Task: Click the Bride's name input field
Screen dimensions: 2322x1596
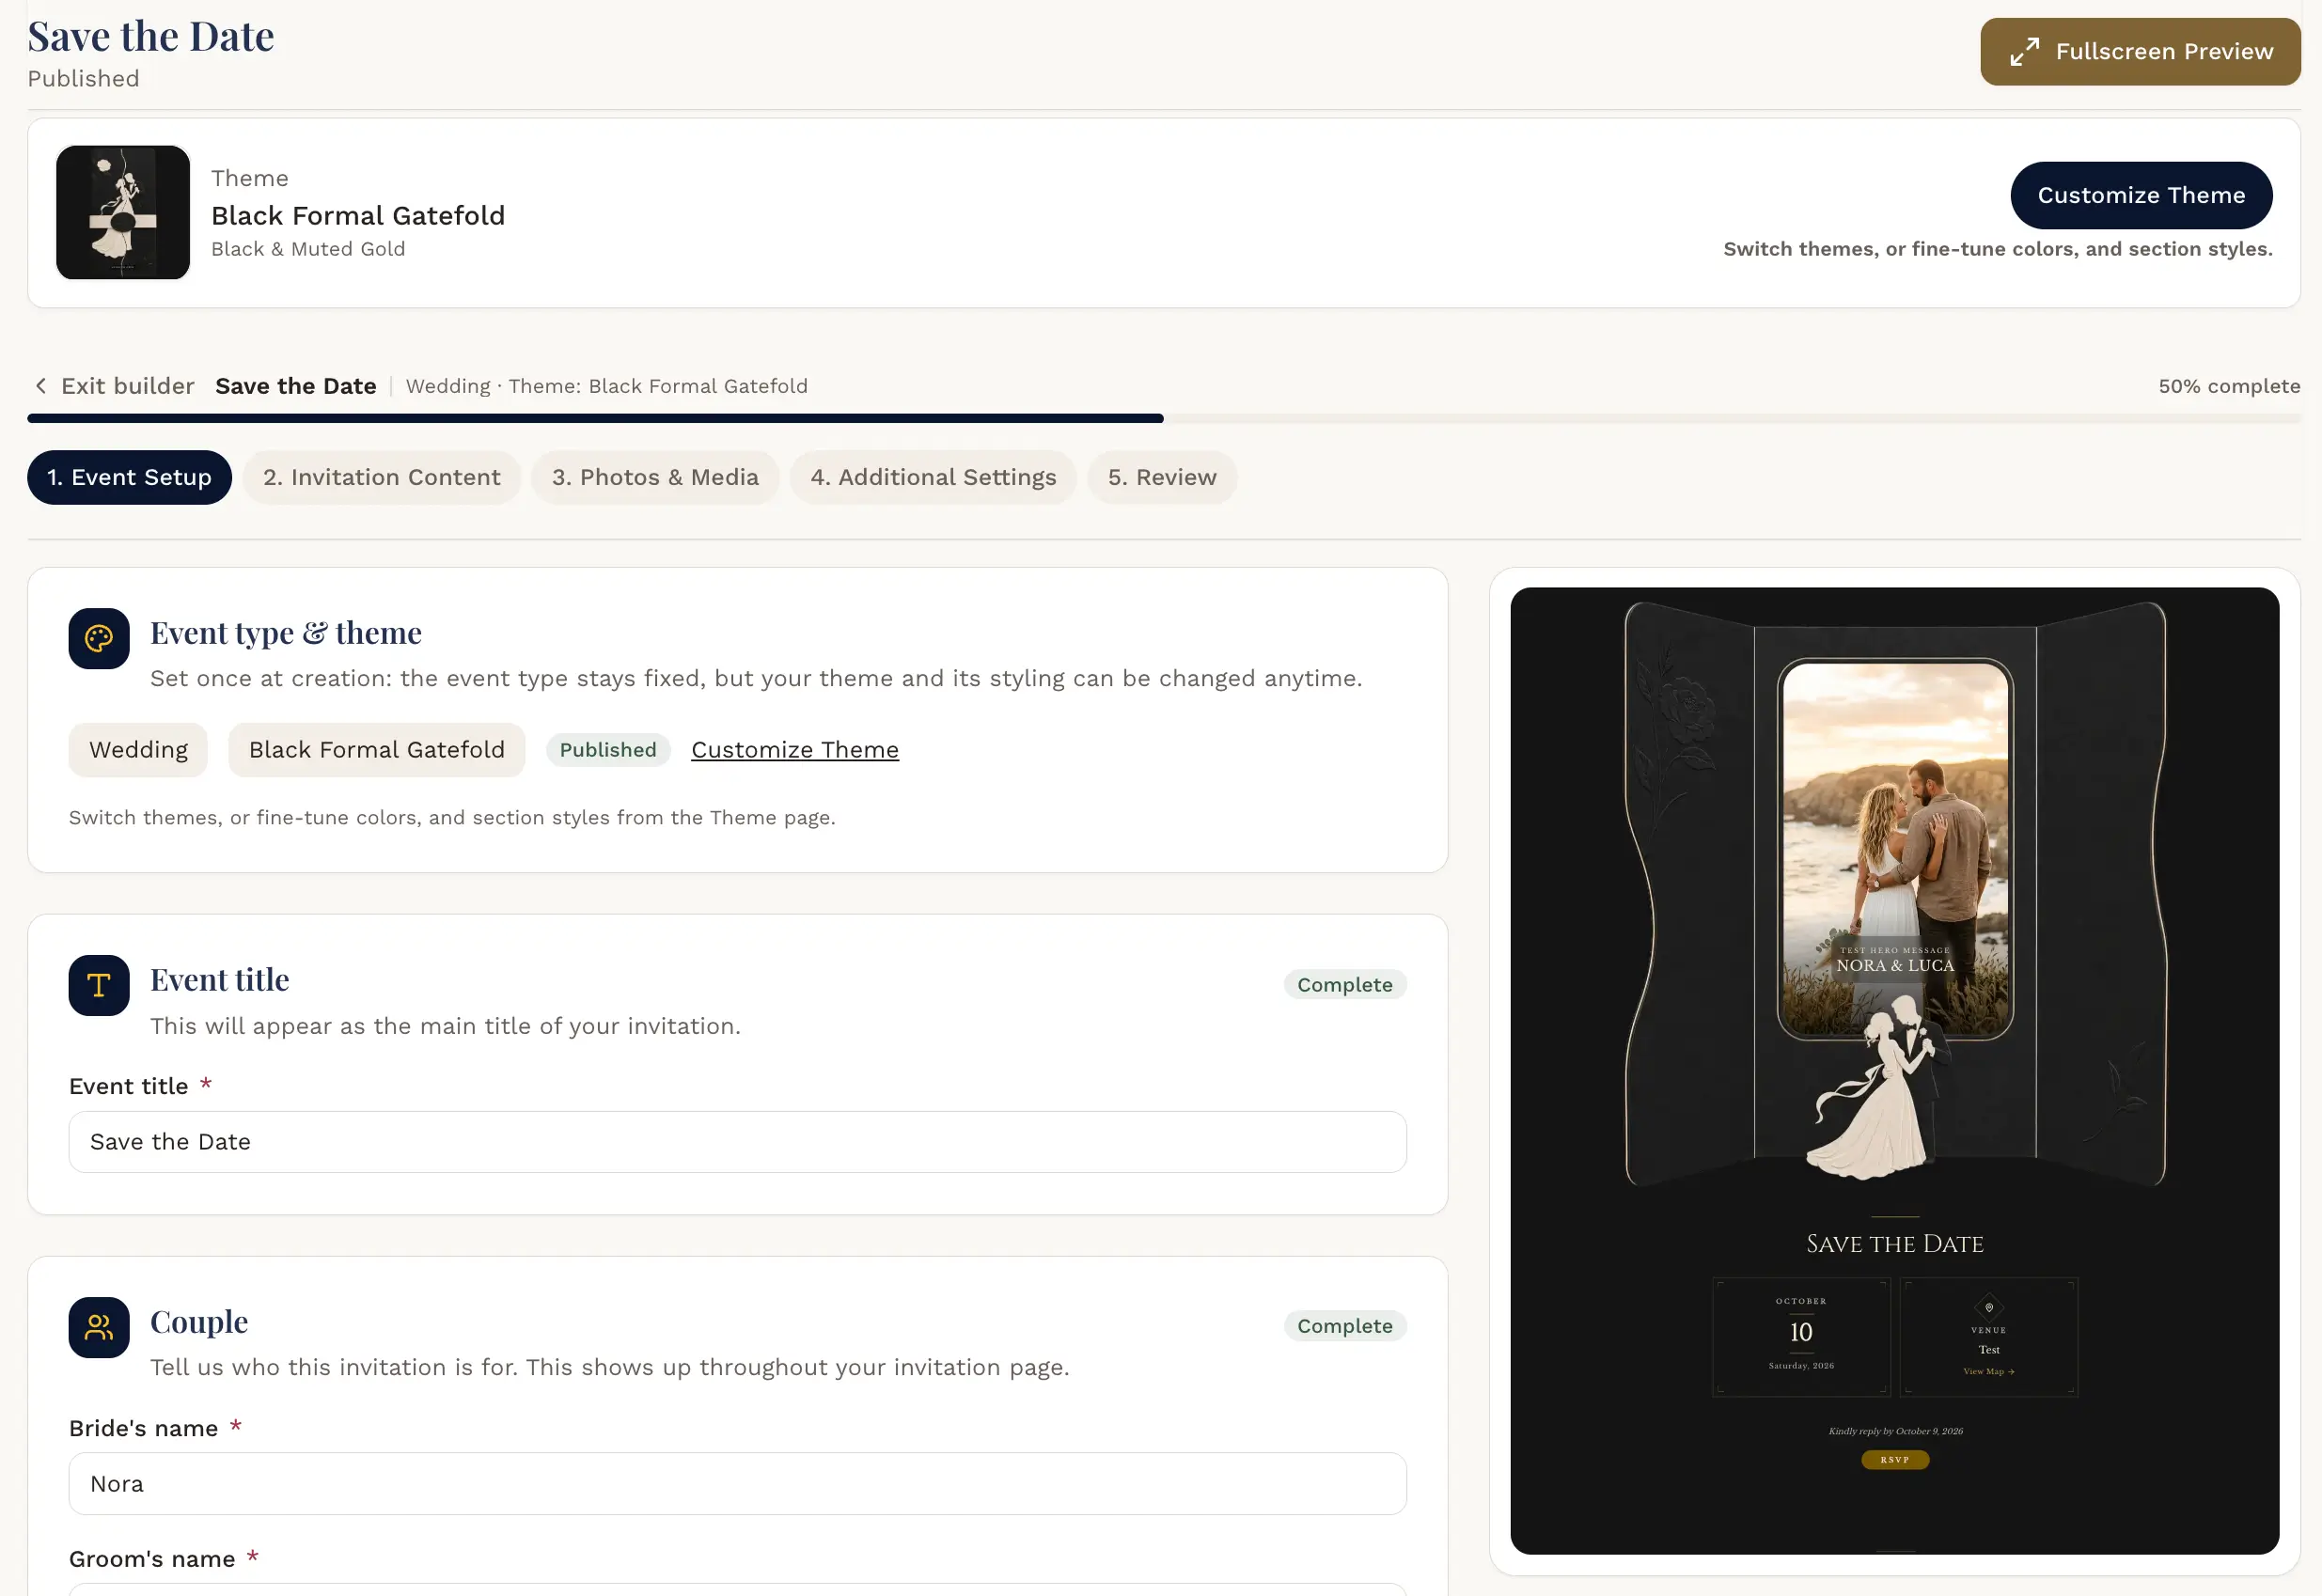Action: (738, 1484)
